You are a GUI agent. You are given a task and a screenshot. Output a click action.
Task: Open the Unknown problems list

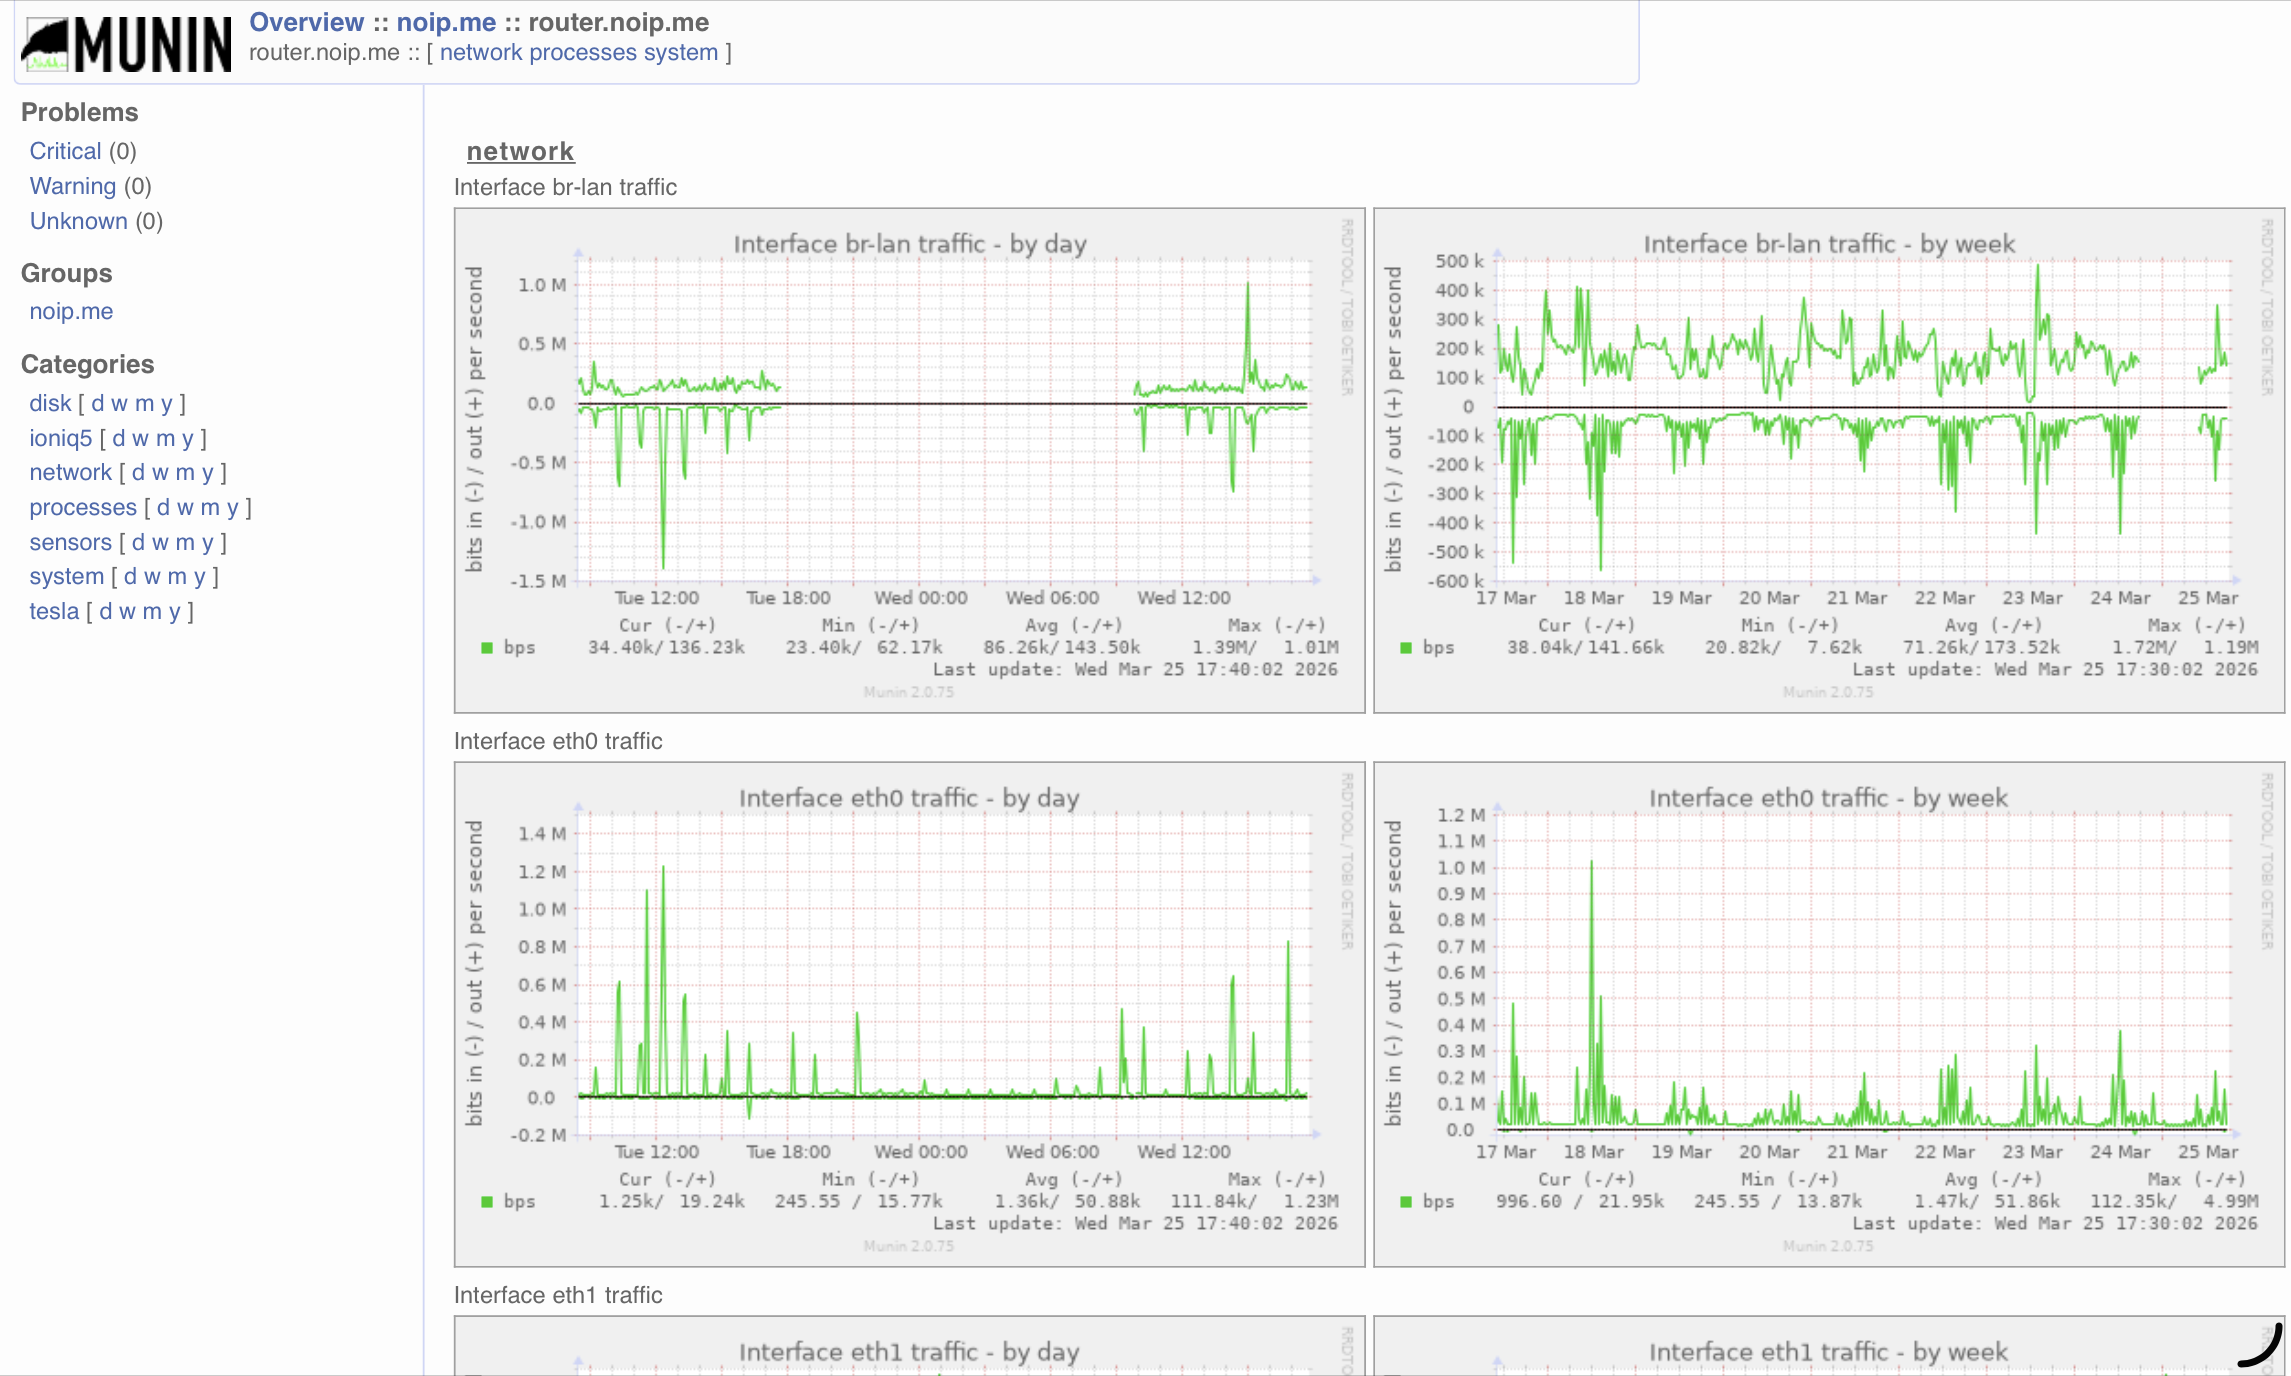tap(78, 221)
